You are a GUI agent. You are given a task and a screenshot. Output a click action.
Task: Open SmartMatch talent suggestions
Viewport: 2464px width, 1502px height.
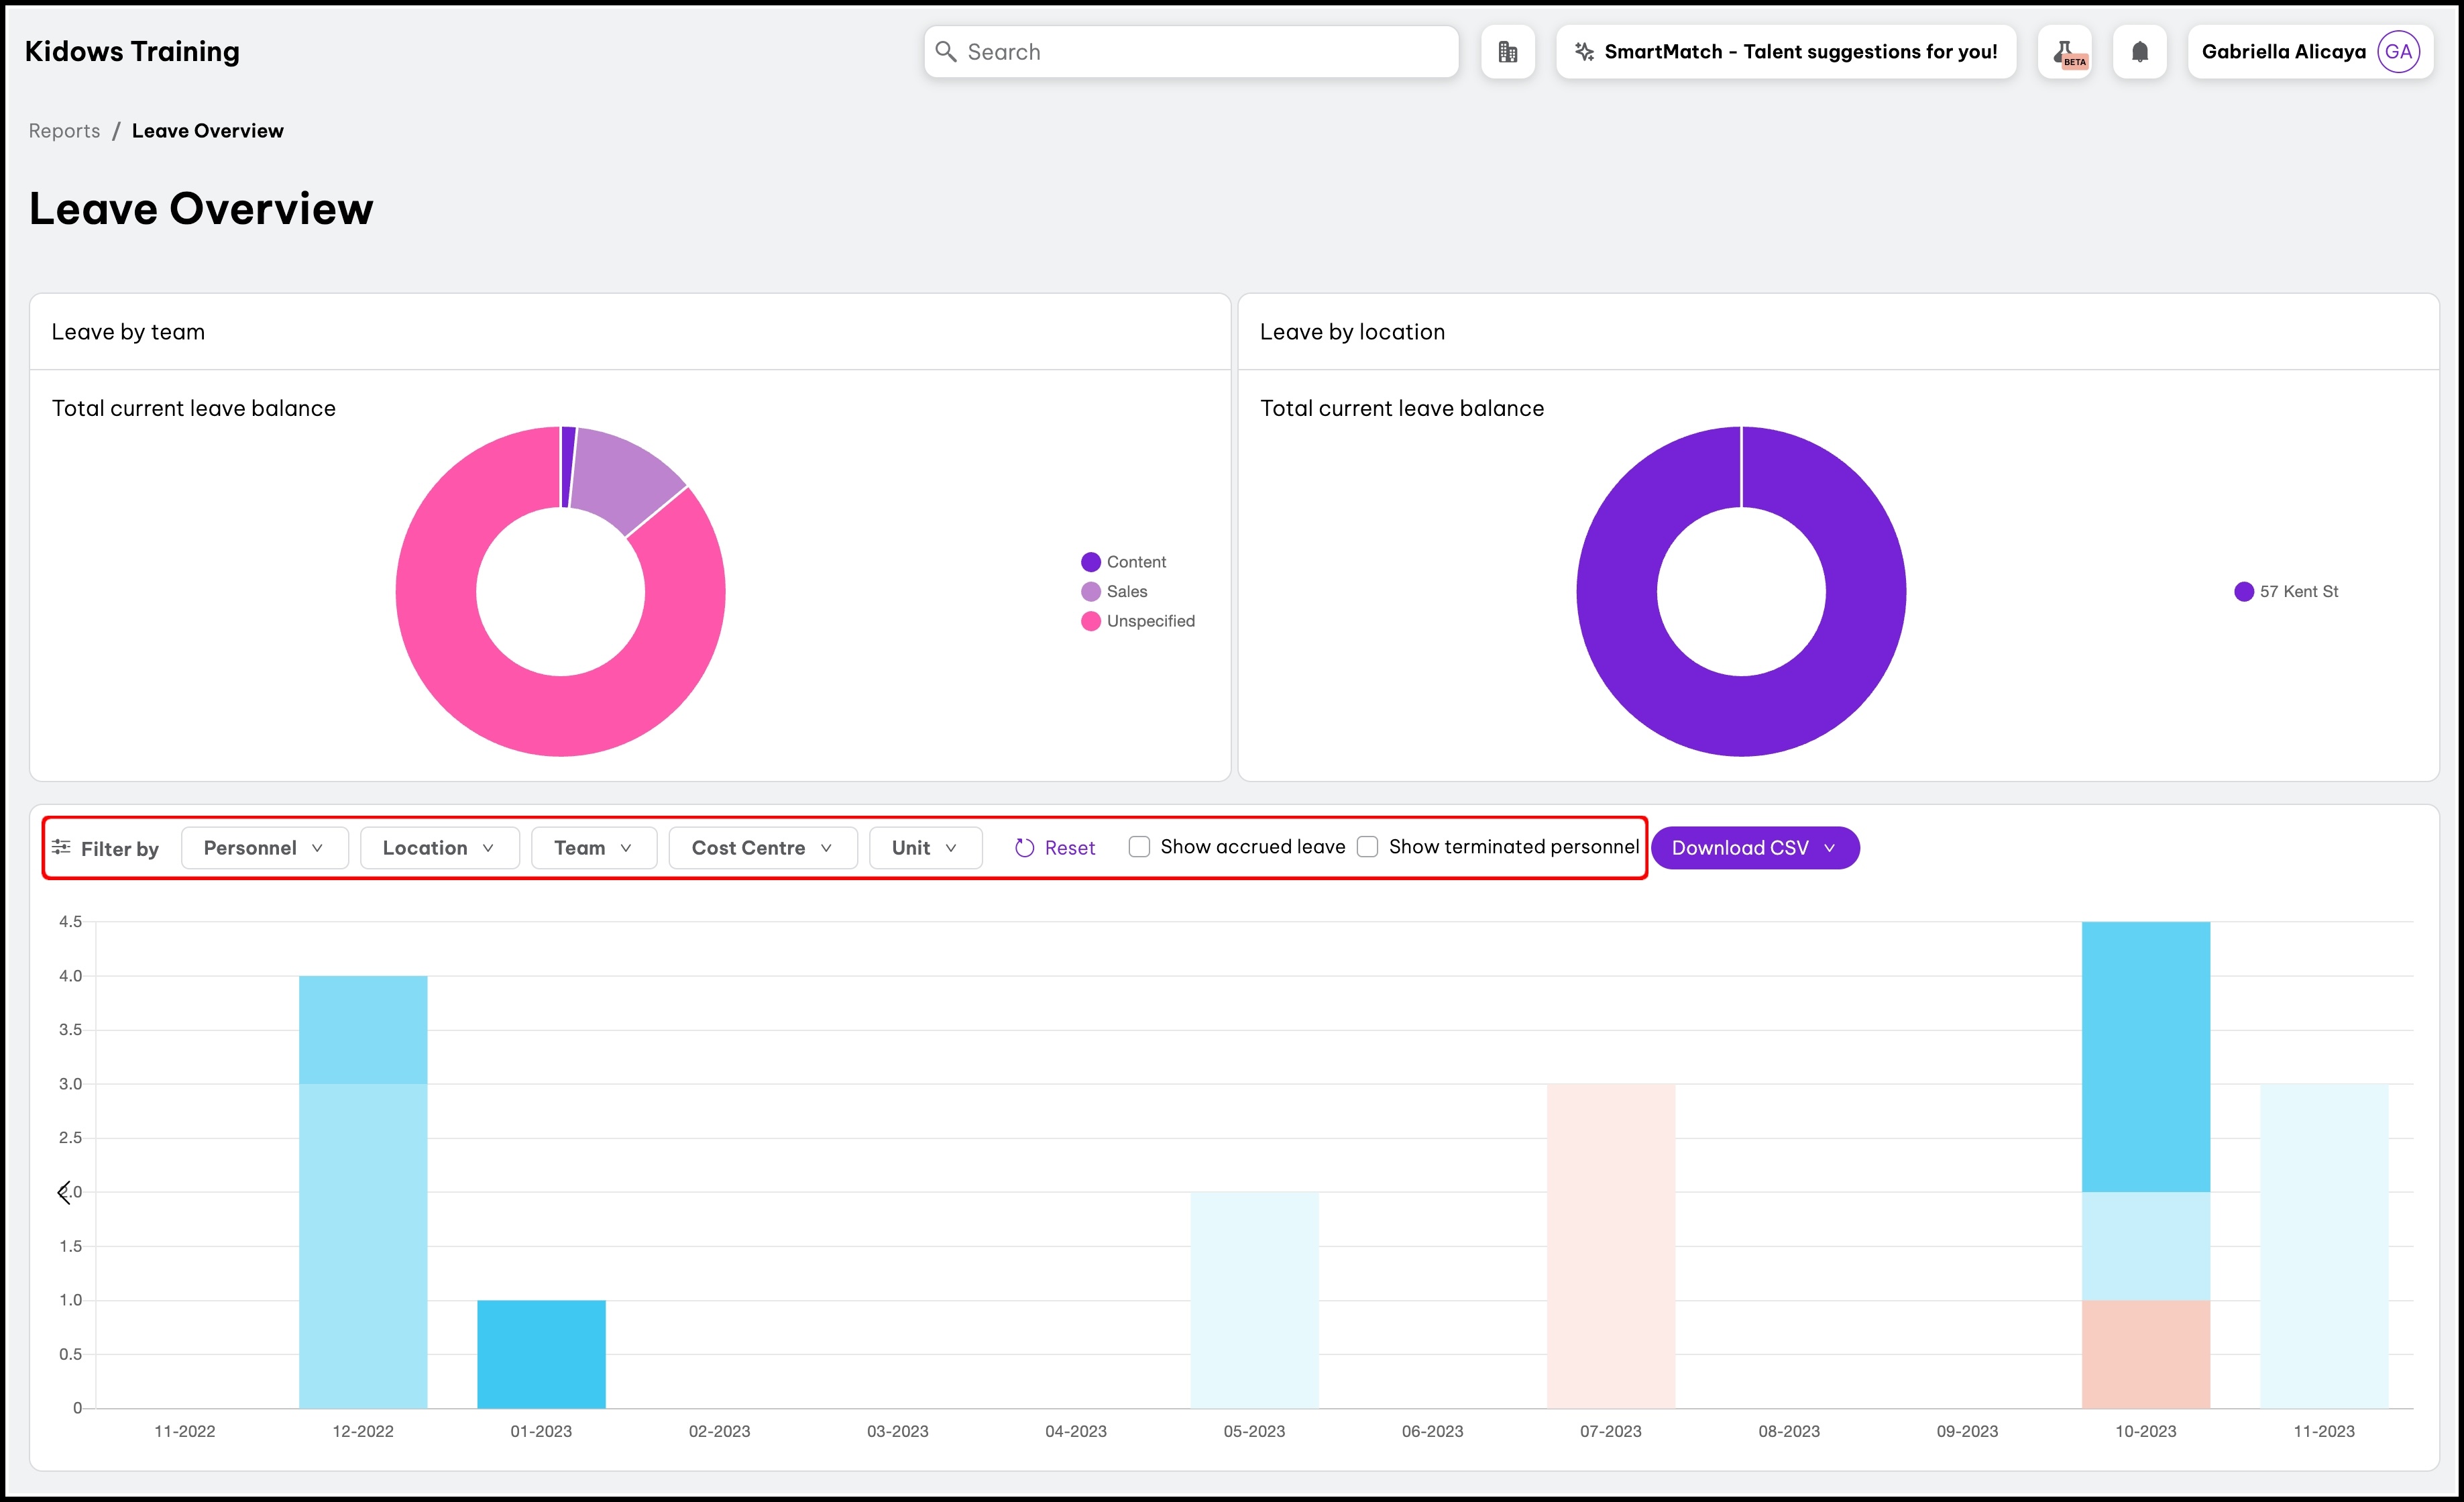[1799, 52]
